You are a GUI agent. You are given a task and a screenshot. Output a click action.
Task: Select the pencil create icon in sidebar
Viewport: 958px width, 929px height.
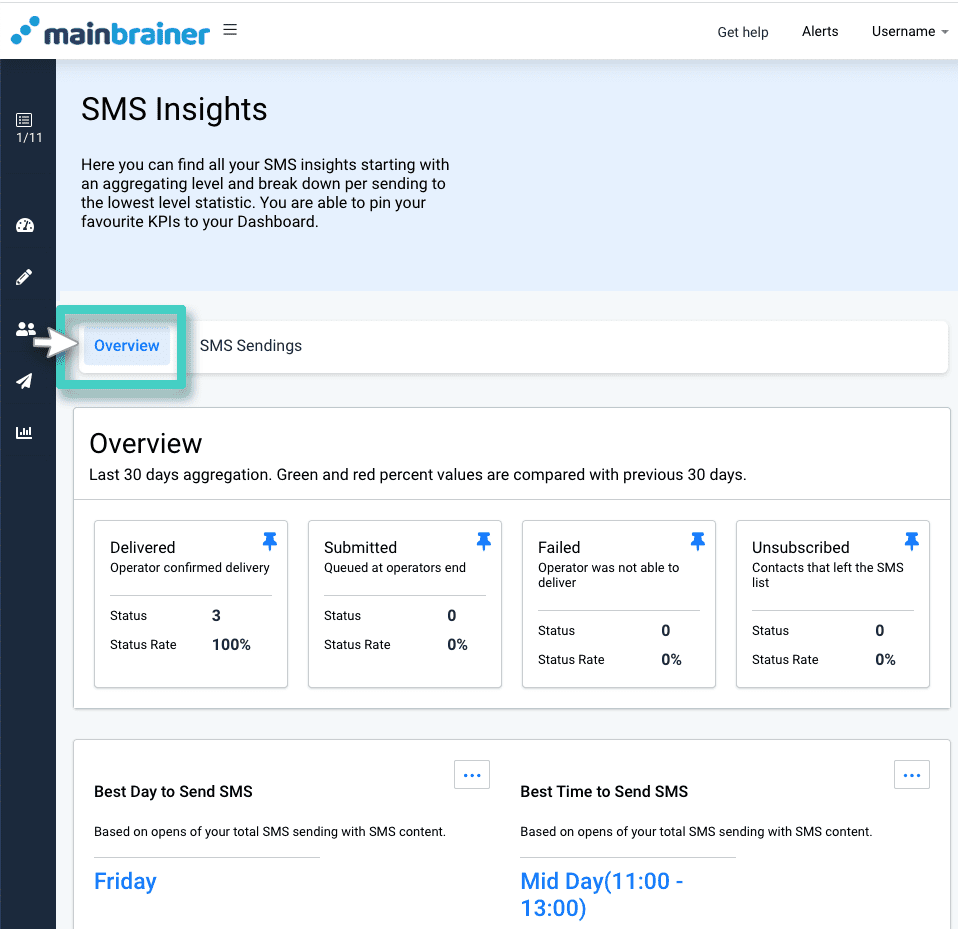click(26, 277)
